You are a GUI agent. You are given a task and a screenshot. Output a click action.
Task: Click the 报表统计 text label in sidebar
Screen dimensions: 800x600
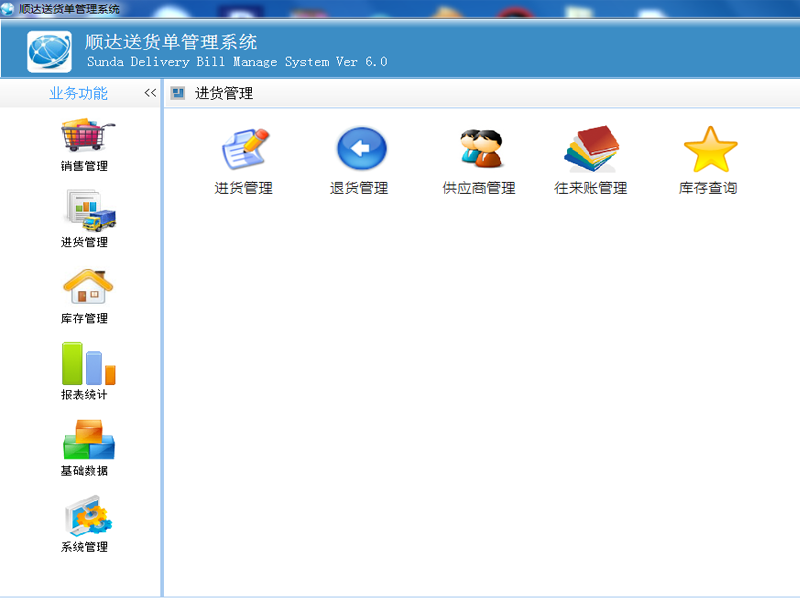(84, 395)
